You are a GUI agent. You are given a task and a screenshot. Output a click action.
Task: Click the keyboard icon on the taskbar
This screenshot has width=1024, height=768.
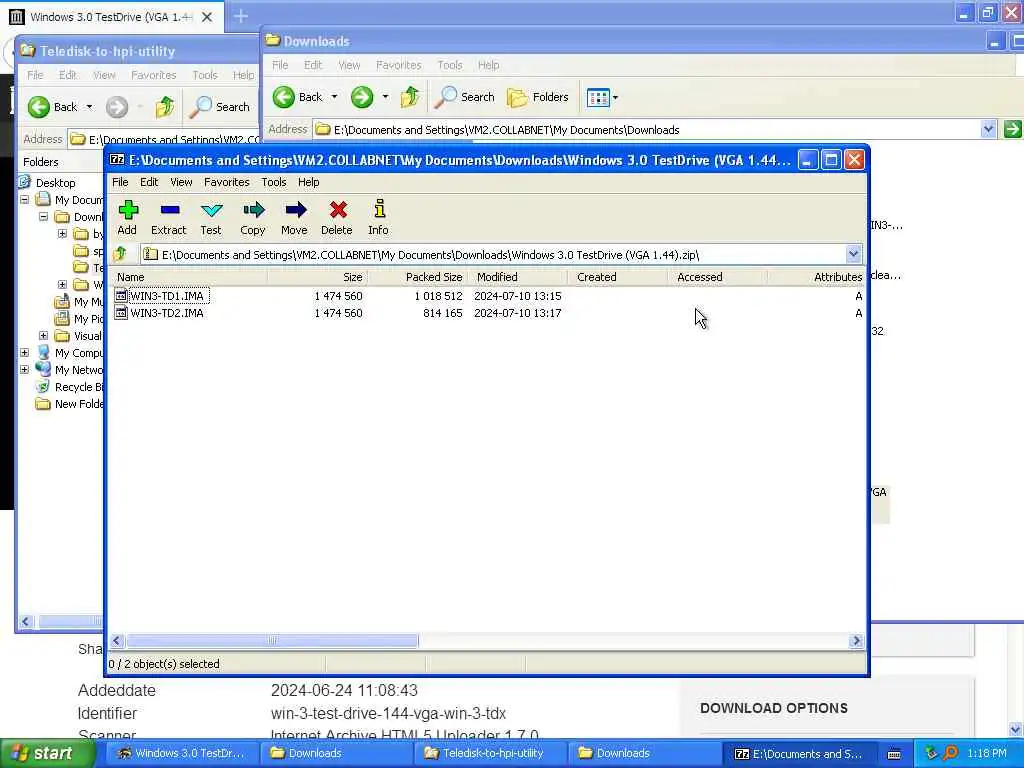pyautogui.click(x=894, y=754)
